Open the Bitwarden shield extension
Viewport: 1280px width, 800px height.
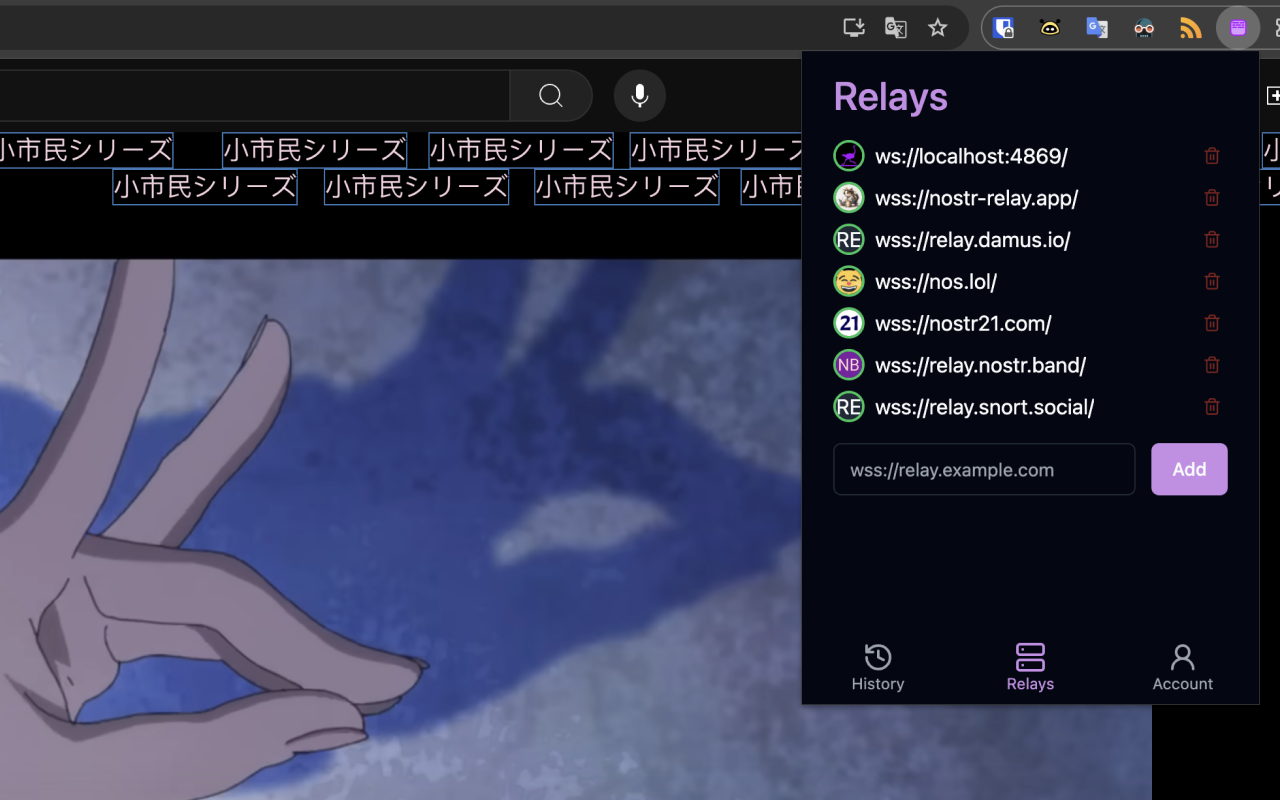tap(1003, 28)
